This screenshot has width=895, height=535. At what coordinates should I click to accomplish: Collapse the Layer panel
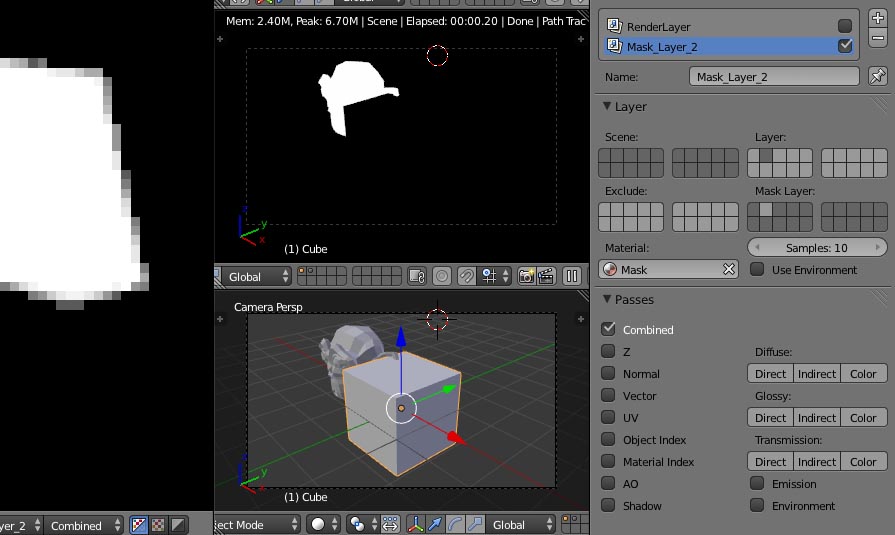pyautogui.click(x=607, y=106)
